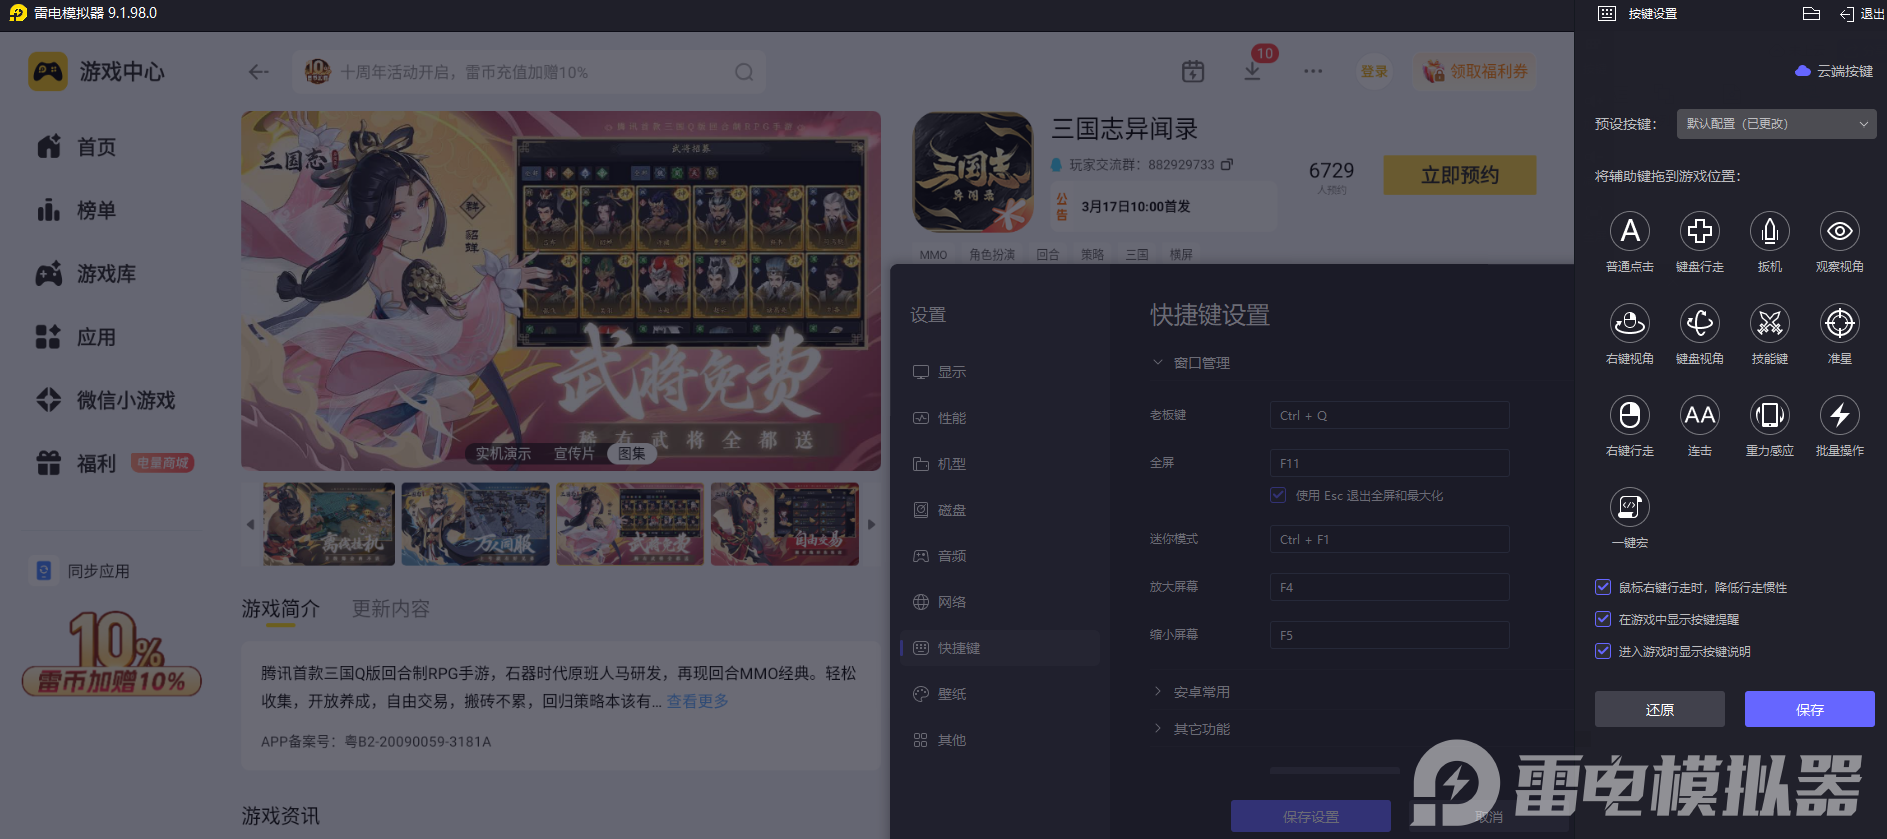Screen dimensions: 1887x839
Task: Select 快捷键 shortcuts settings tab
Action: pos(1000,648)
